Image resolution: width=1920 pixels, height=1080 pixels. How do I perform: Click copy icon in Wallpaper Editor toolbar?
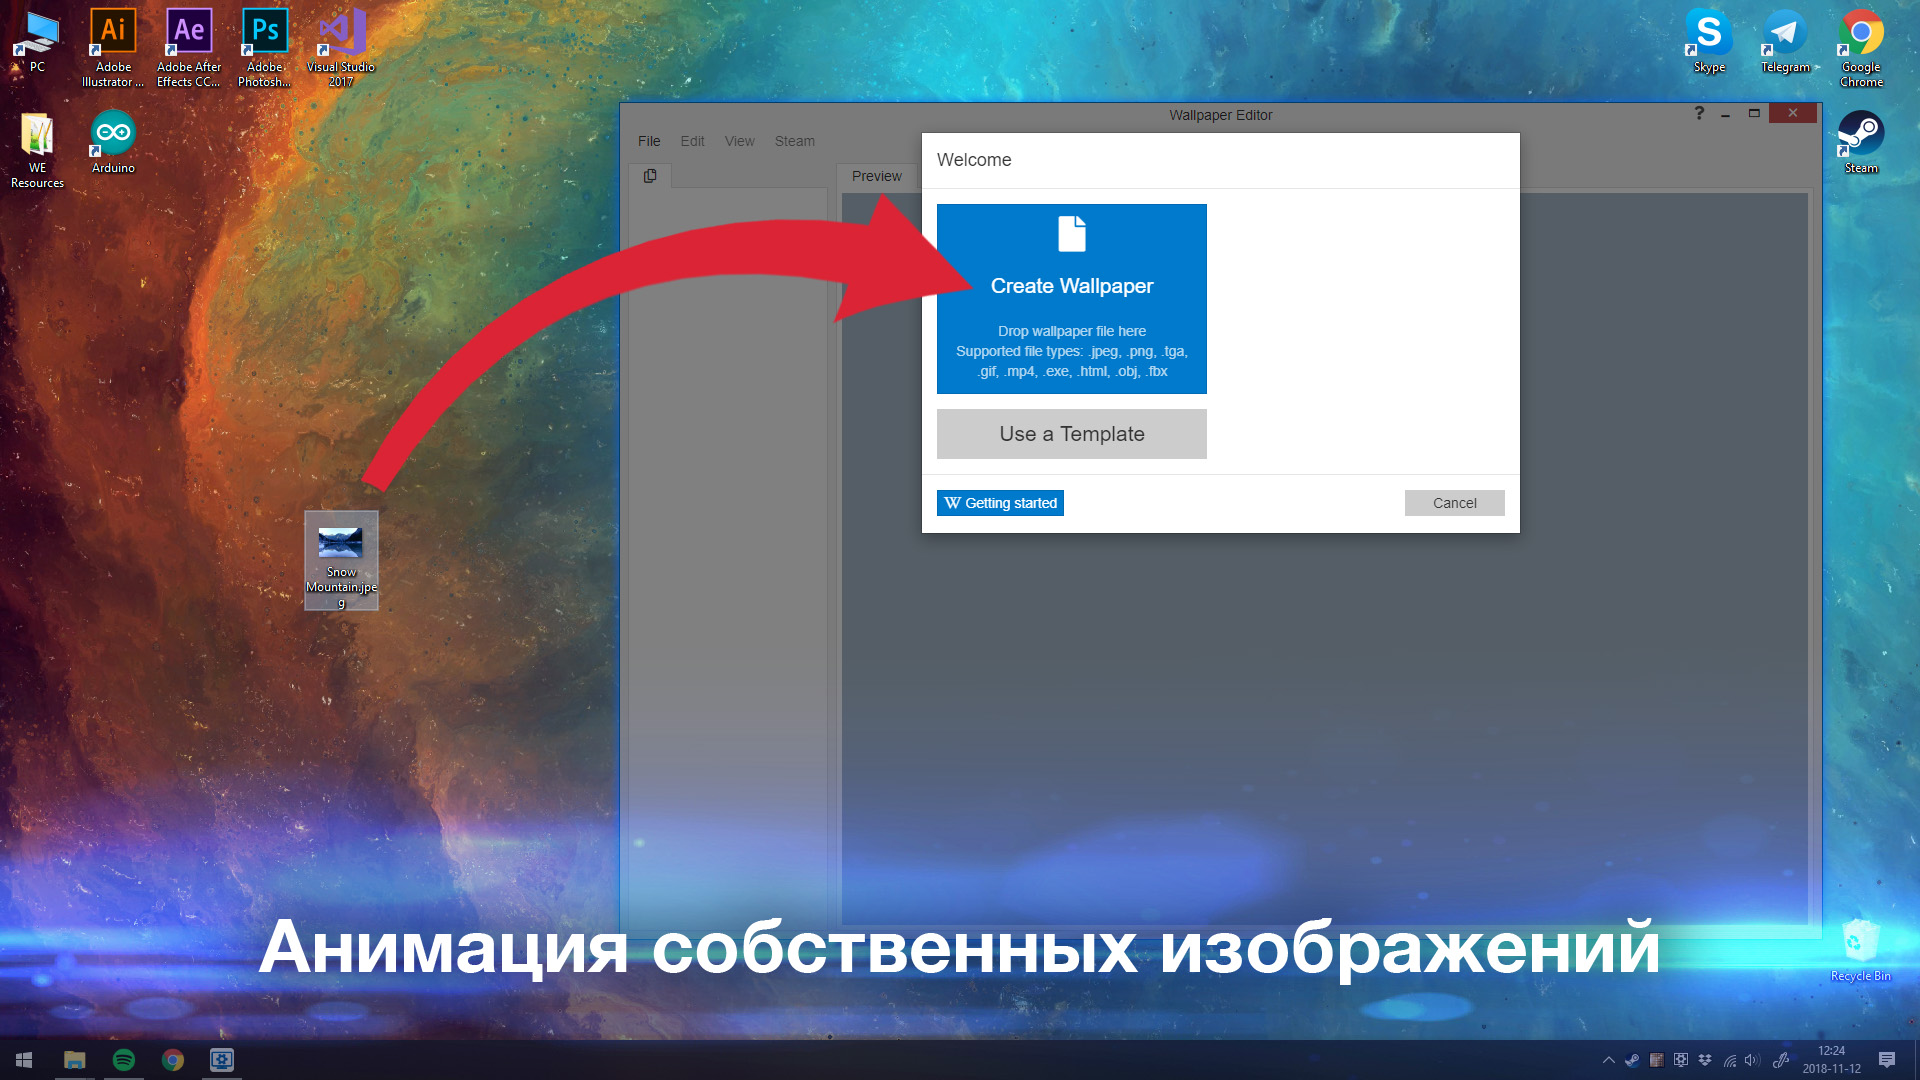pos(647,174)
